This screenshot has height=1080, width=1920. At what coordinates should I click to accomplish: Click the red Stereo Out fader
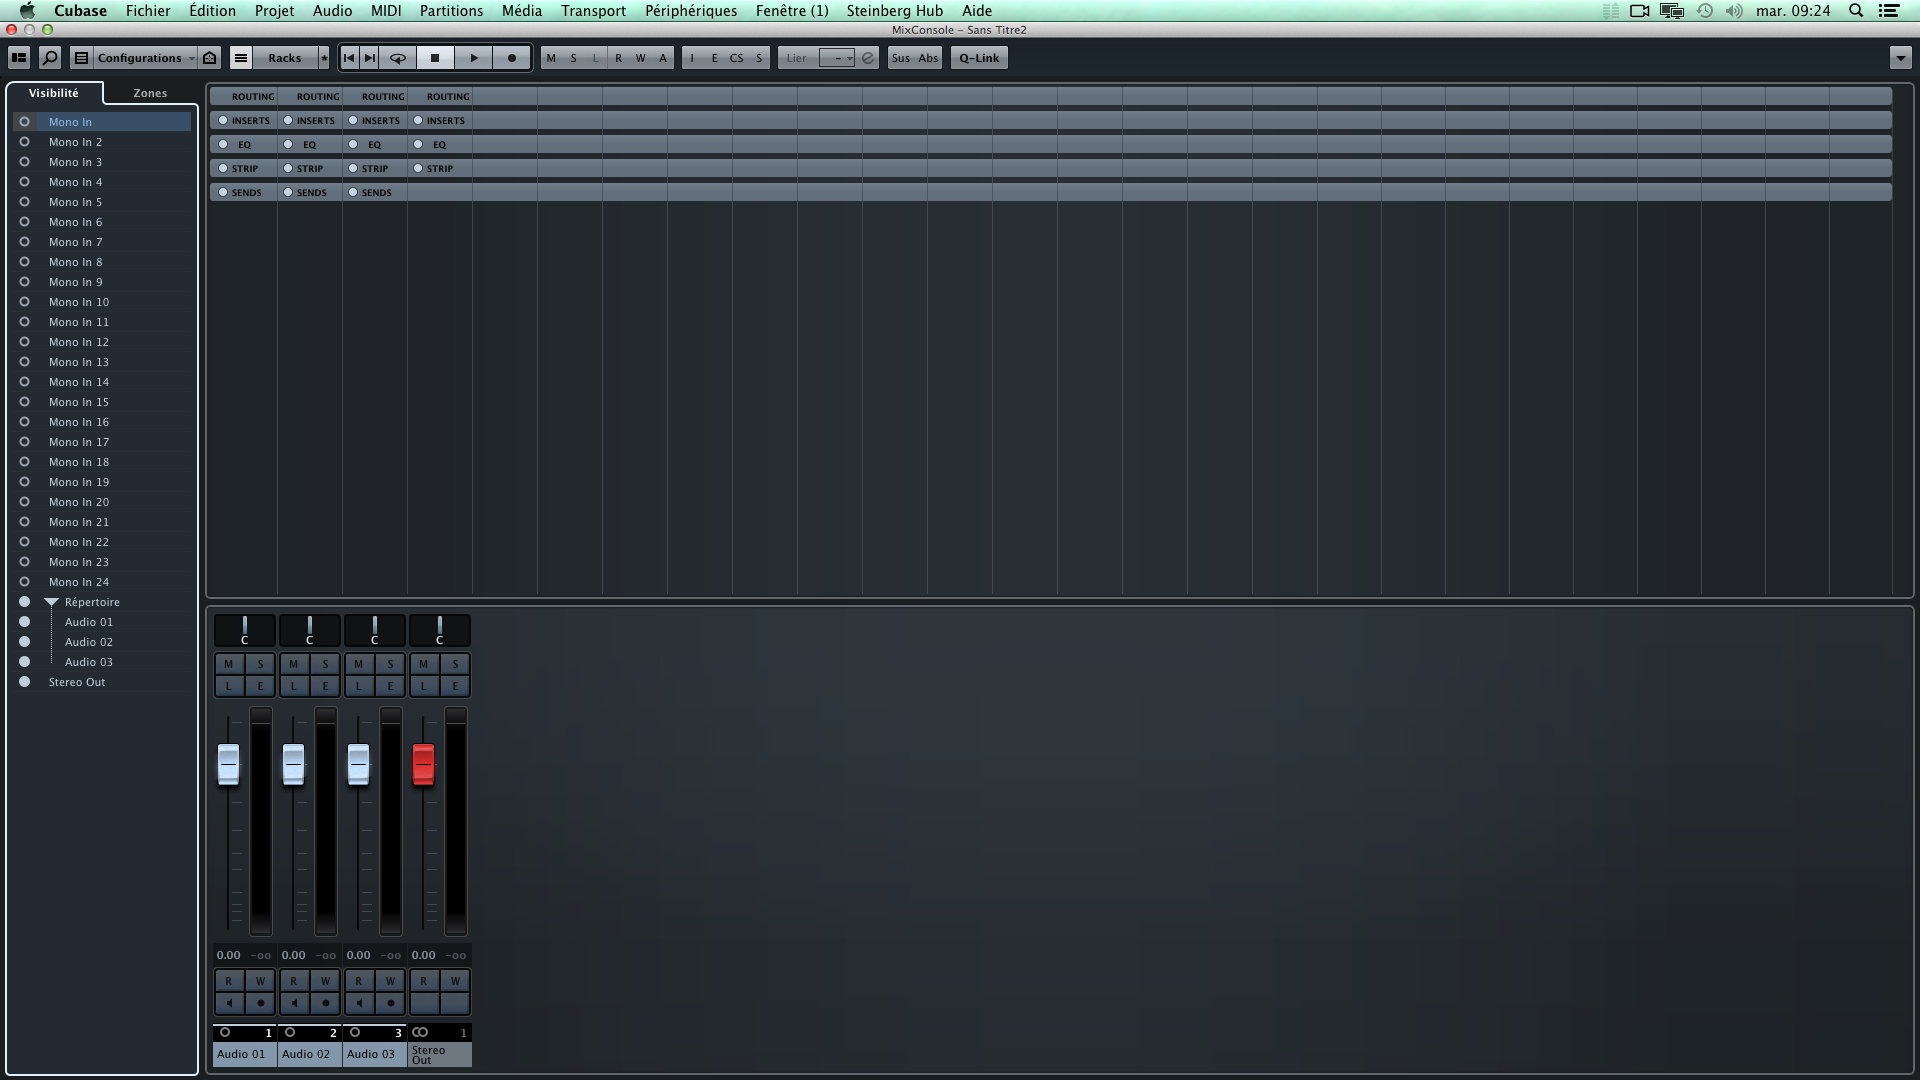(423, 764)
